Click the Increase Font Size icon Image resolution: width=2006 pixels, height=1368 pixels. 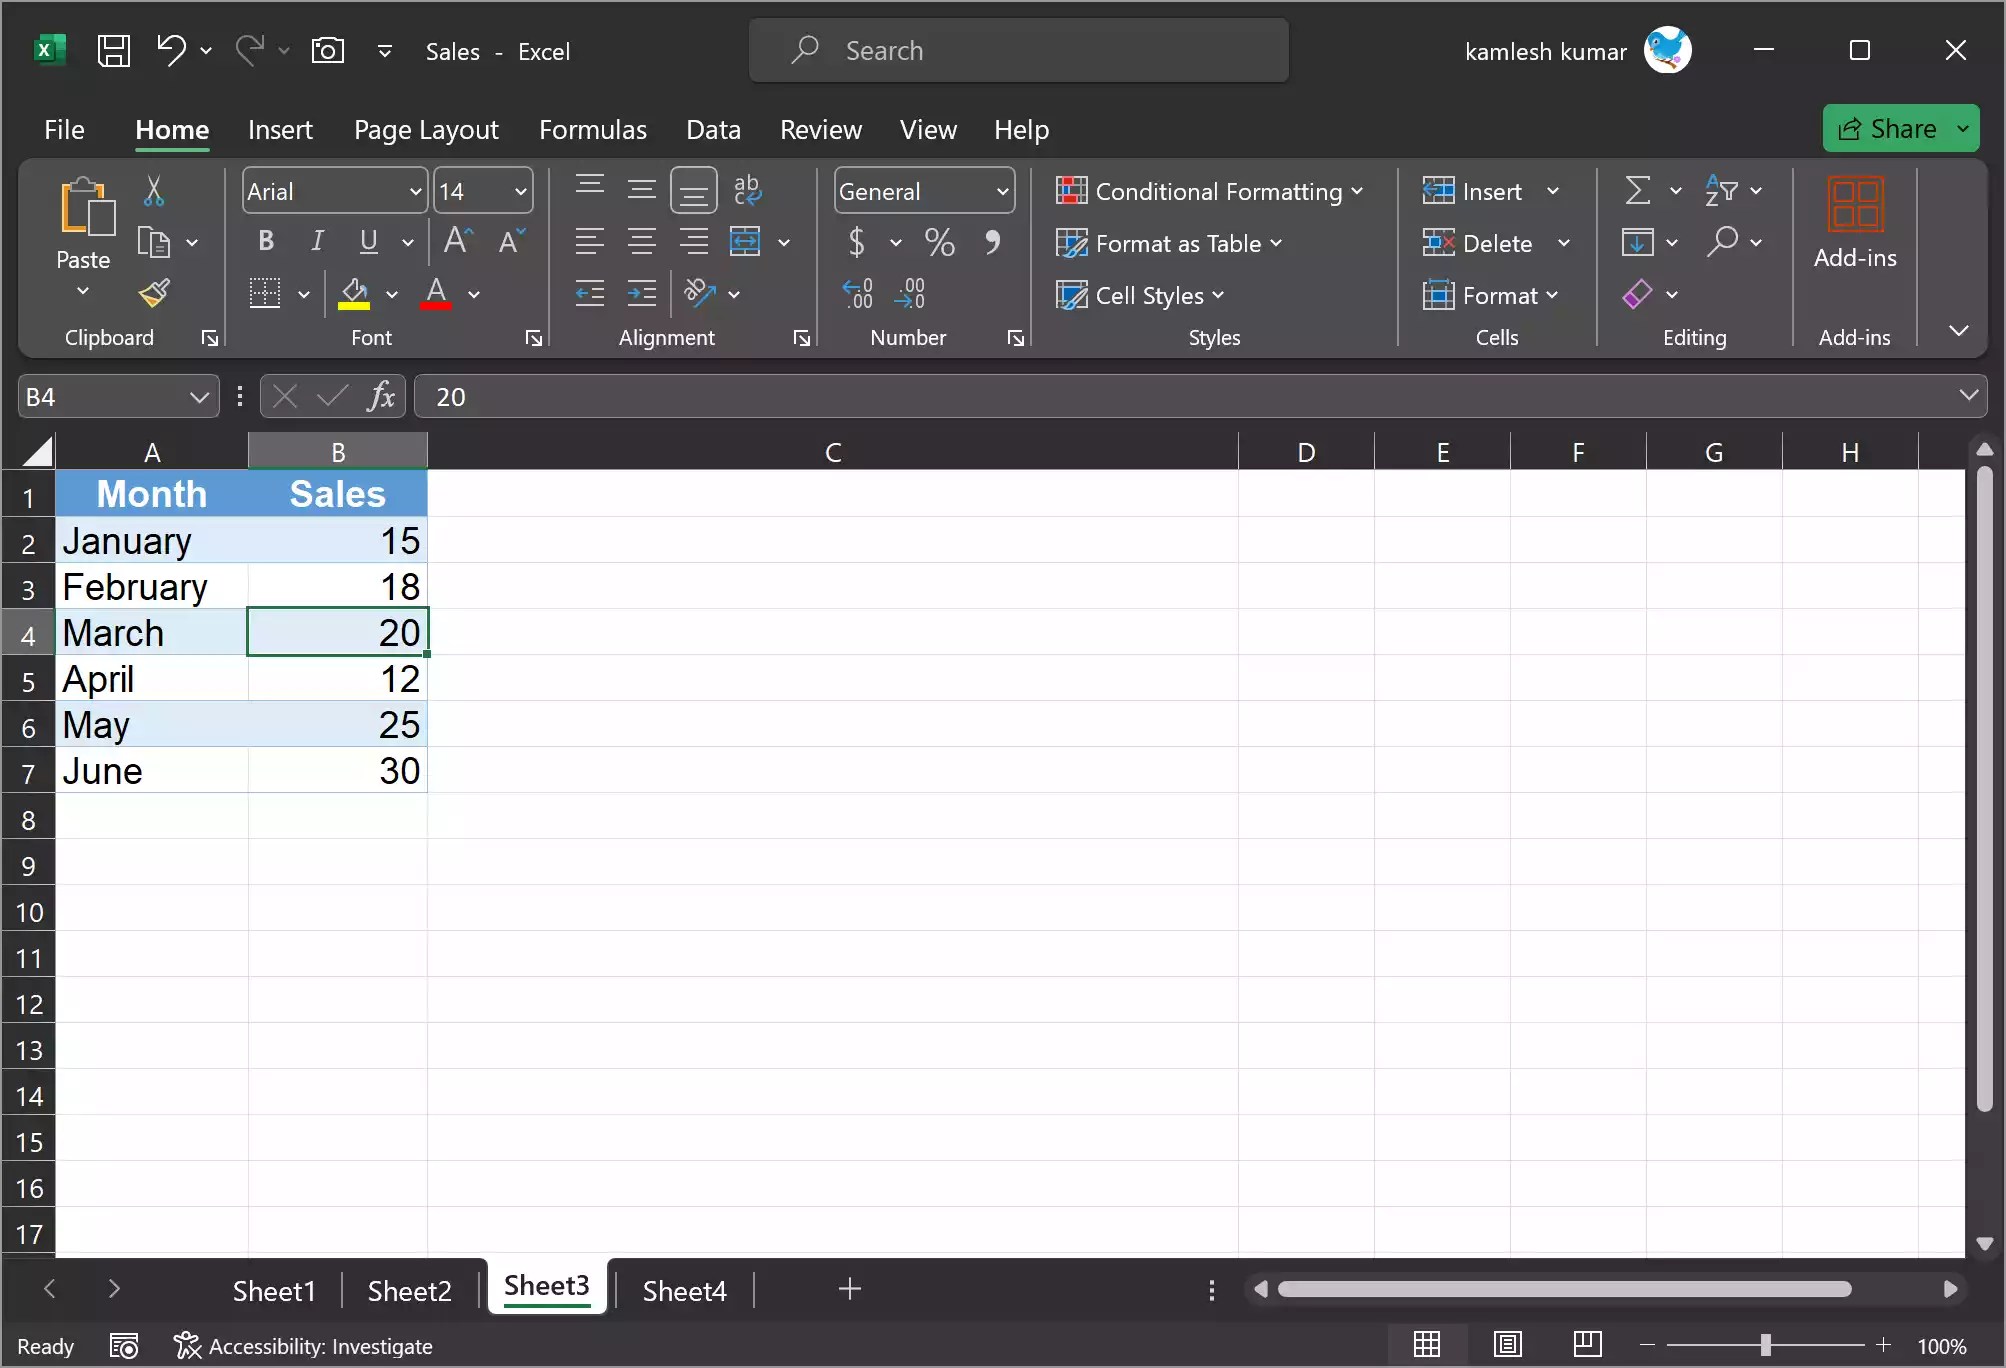click(x=456, y=240)
